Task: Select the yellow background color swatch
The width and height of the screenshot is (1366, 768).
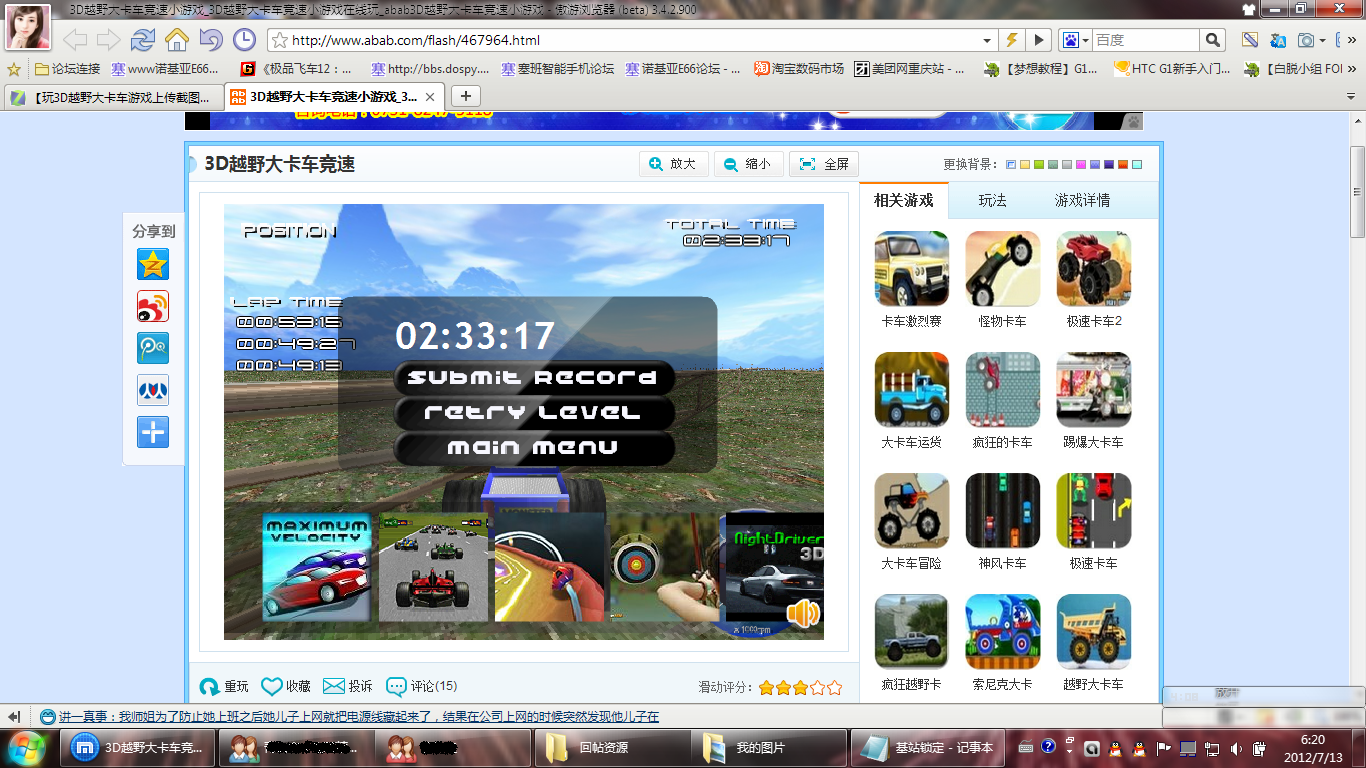Action: (x=1025, y=165)
